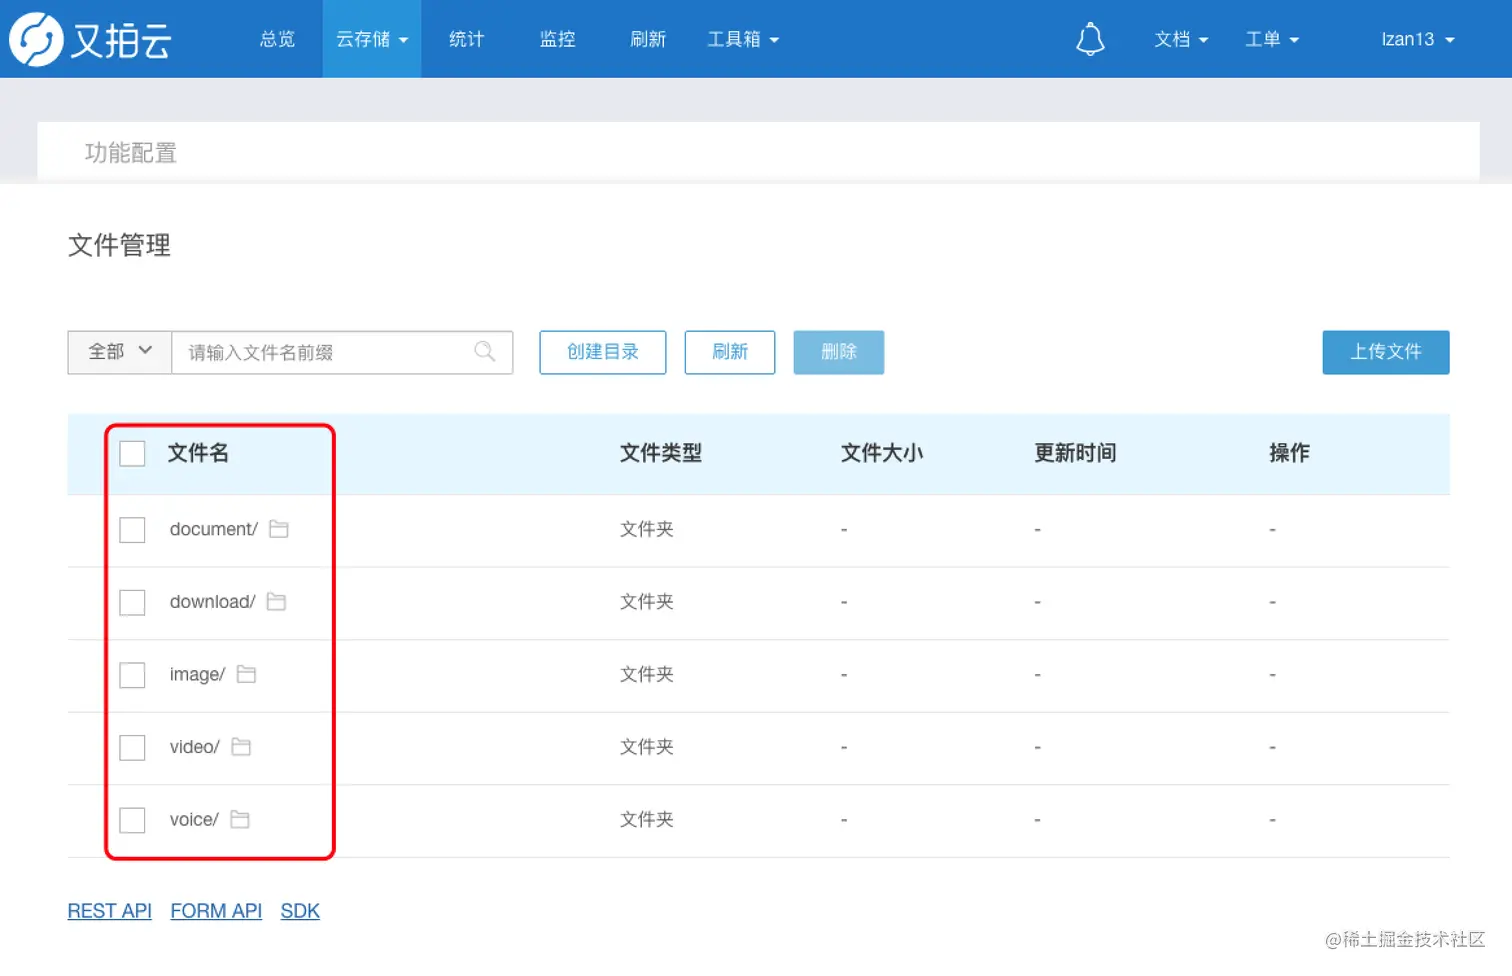This screenshot has width=1512, height=976.
Task: Open the 刷新 item in the top navigation bar
Action: 648,39
